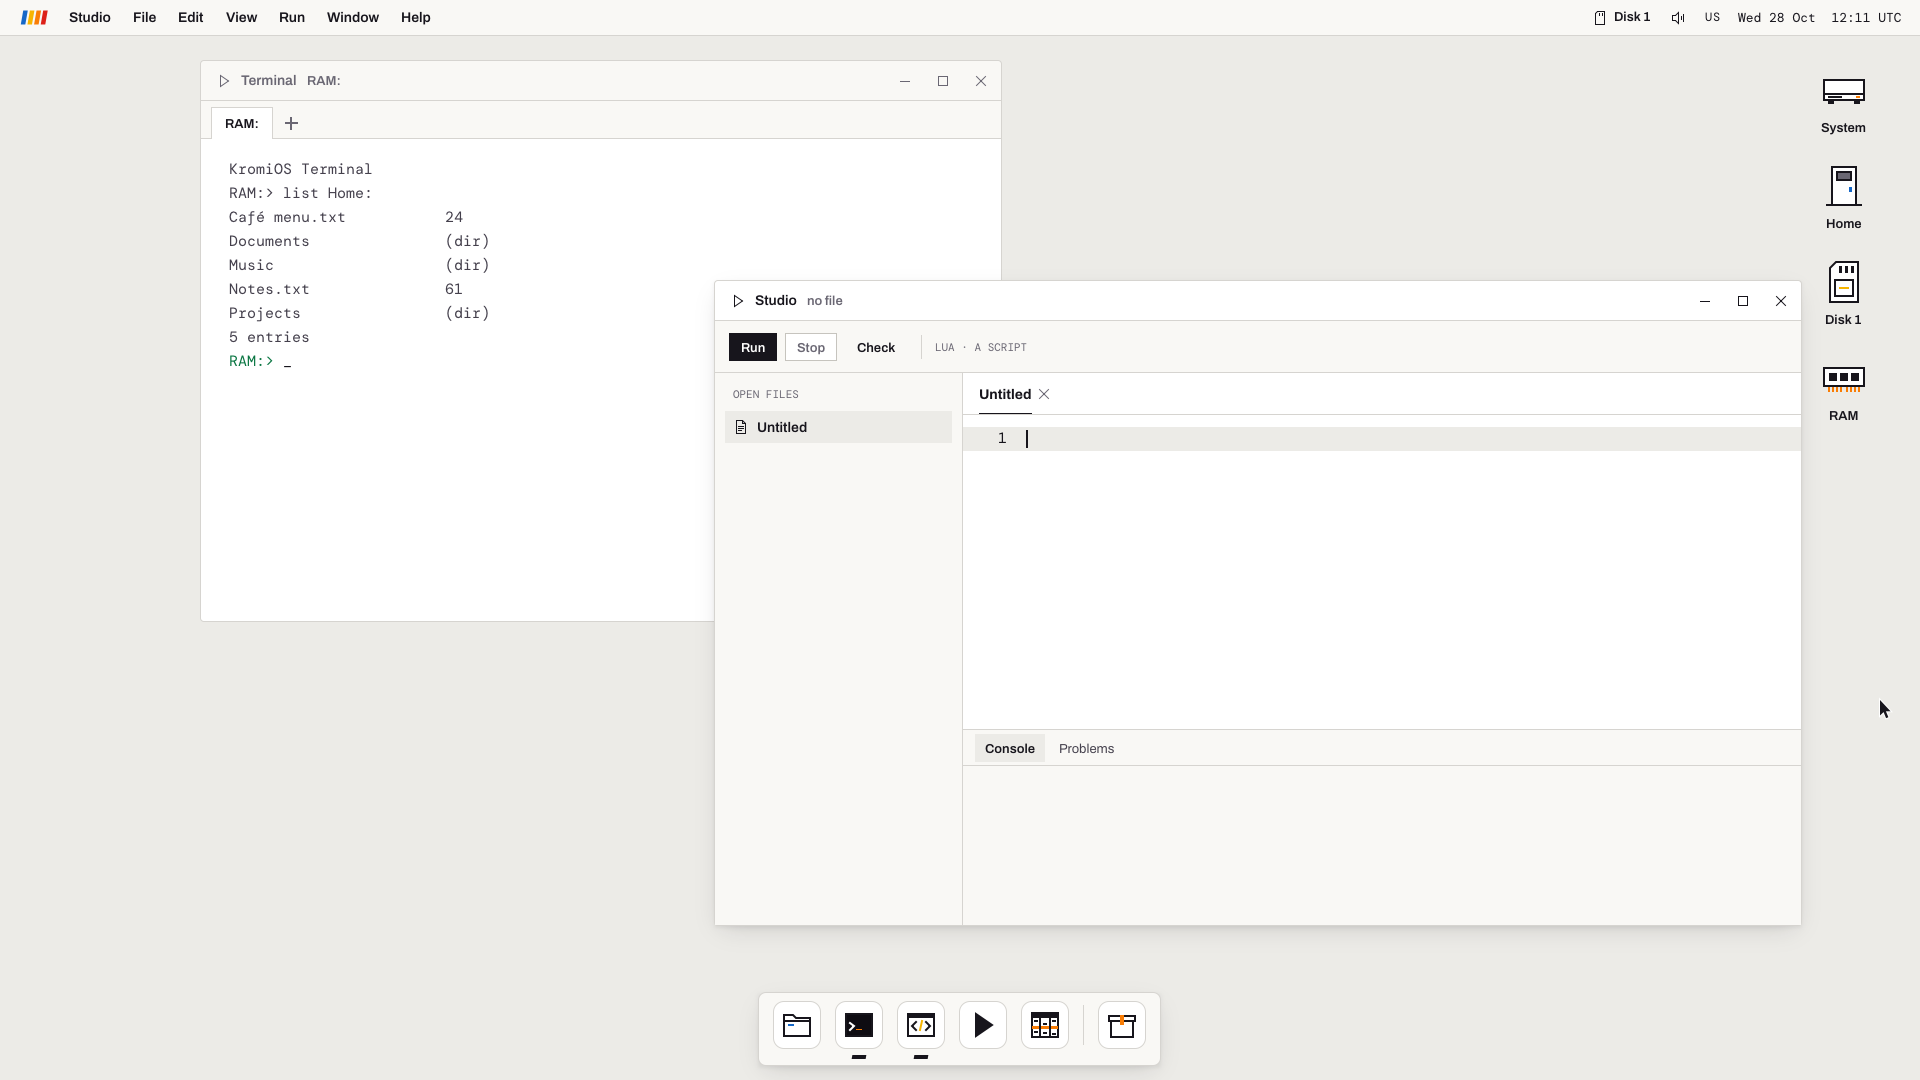Open the media player dock icon
The image size is (1920, 1080).
pyautogui.click(x=983, y=1026)
